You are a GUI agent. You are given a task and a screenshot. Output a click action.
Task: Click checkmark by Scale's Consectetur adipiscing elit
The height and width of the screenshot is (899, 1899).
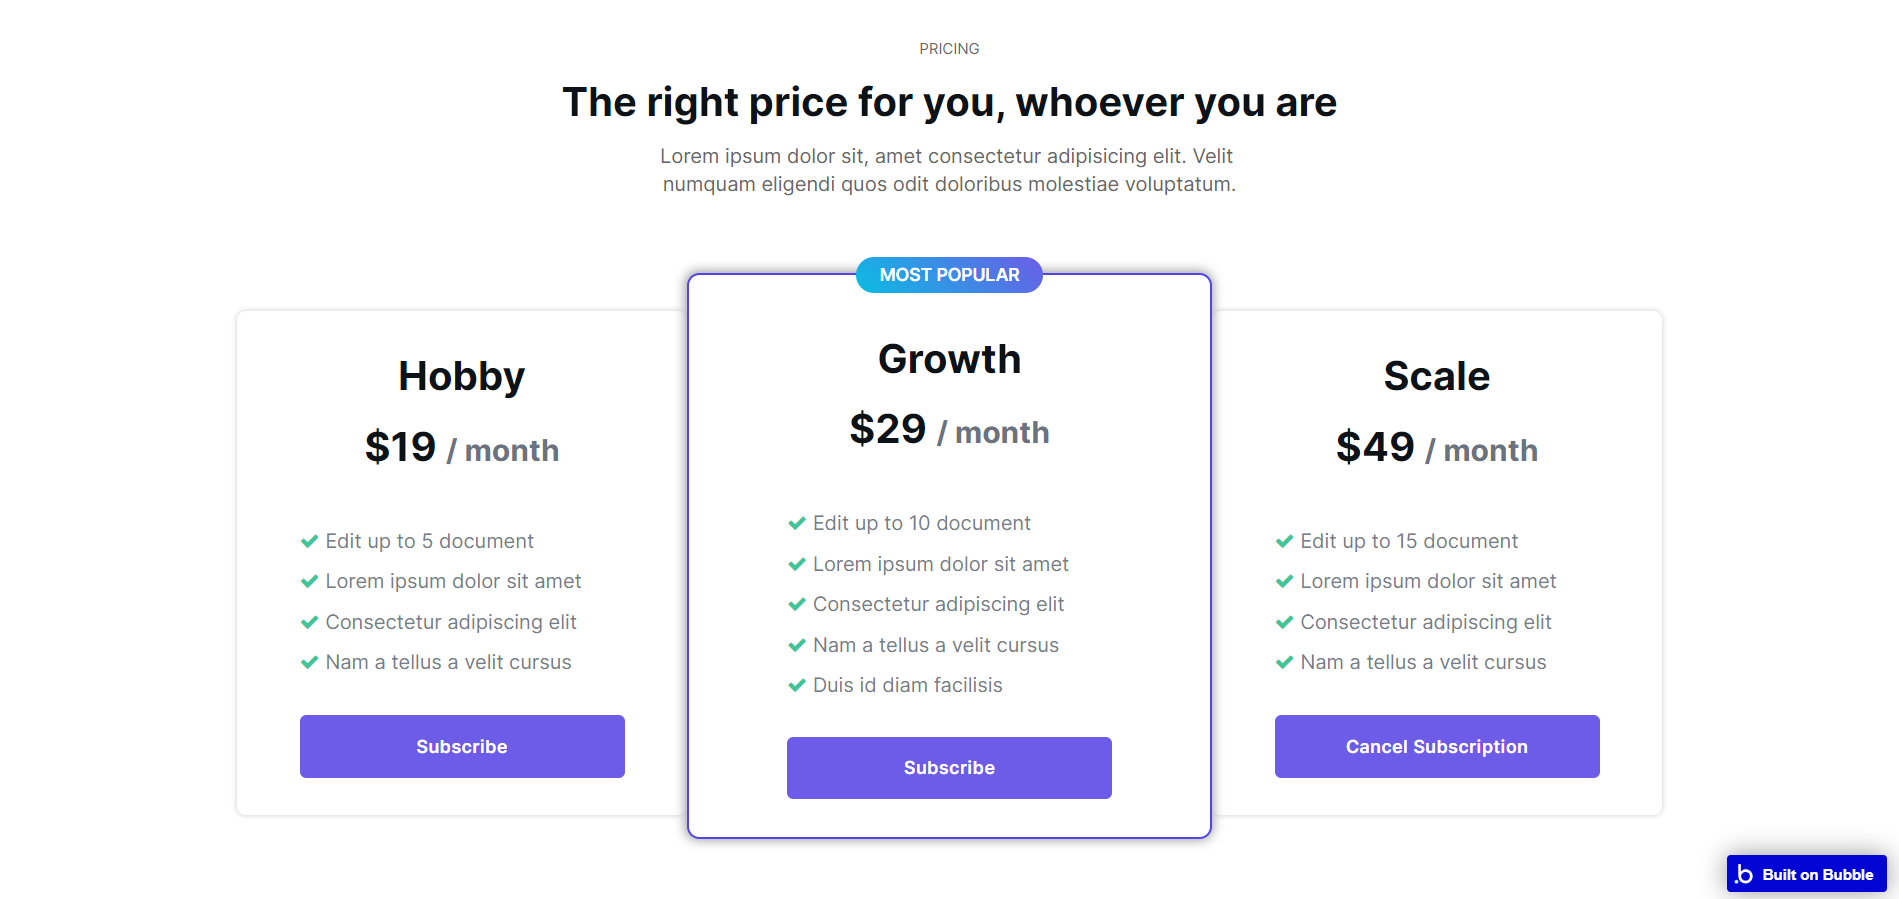point(1284,622)
